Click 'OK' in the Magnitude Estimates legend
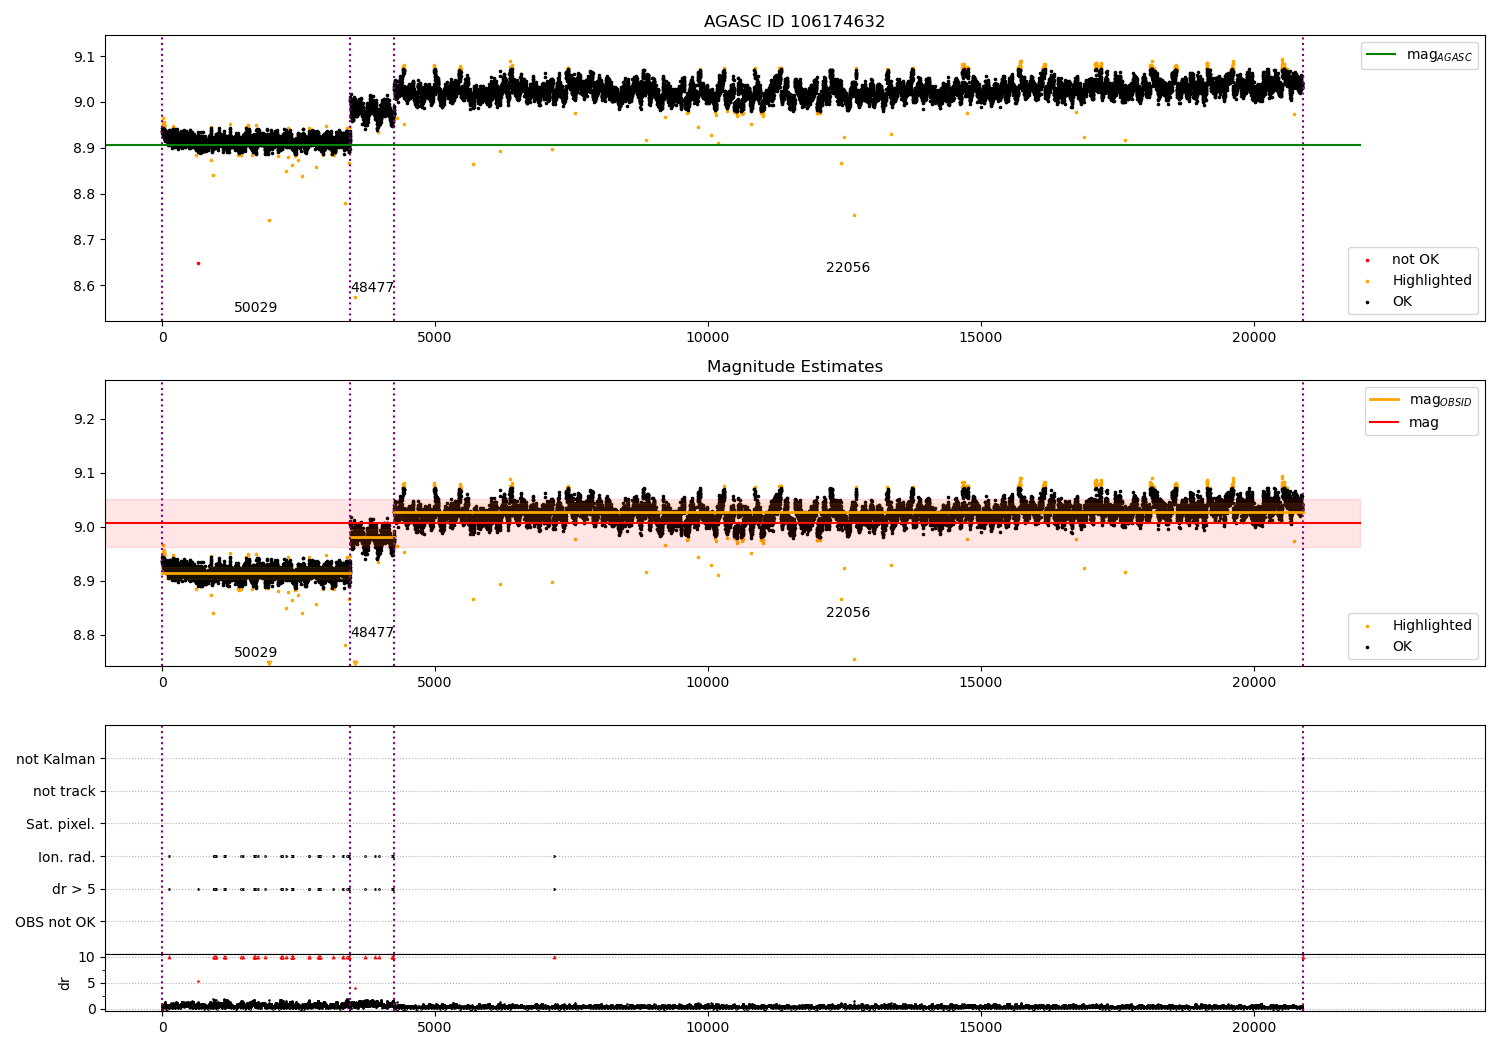Image resolution: width=1500 pixels, height=1050 pixels. tap(1402, 647)
